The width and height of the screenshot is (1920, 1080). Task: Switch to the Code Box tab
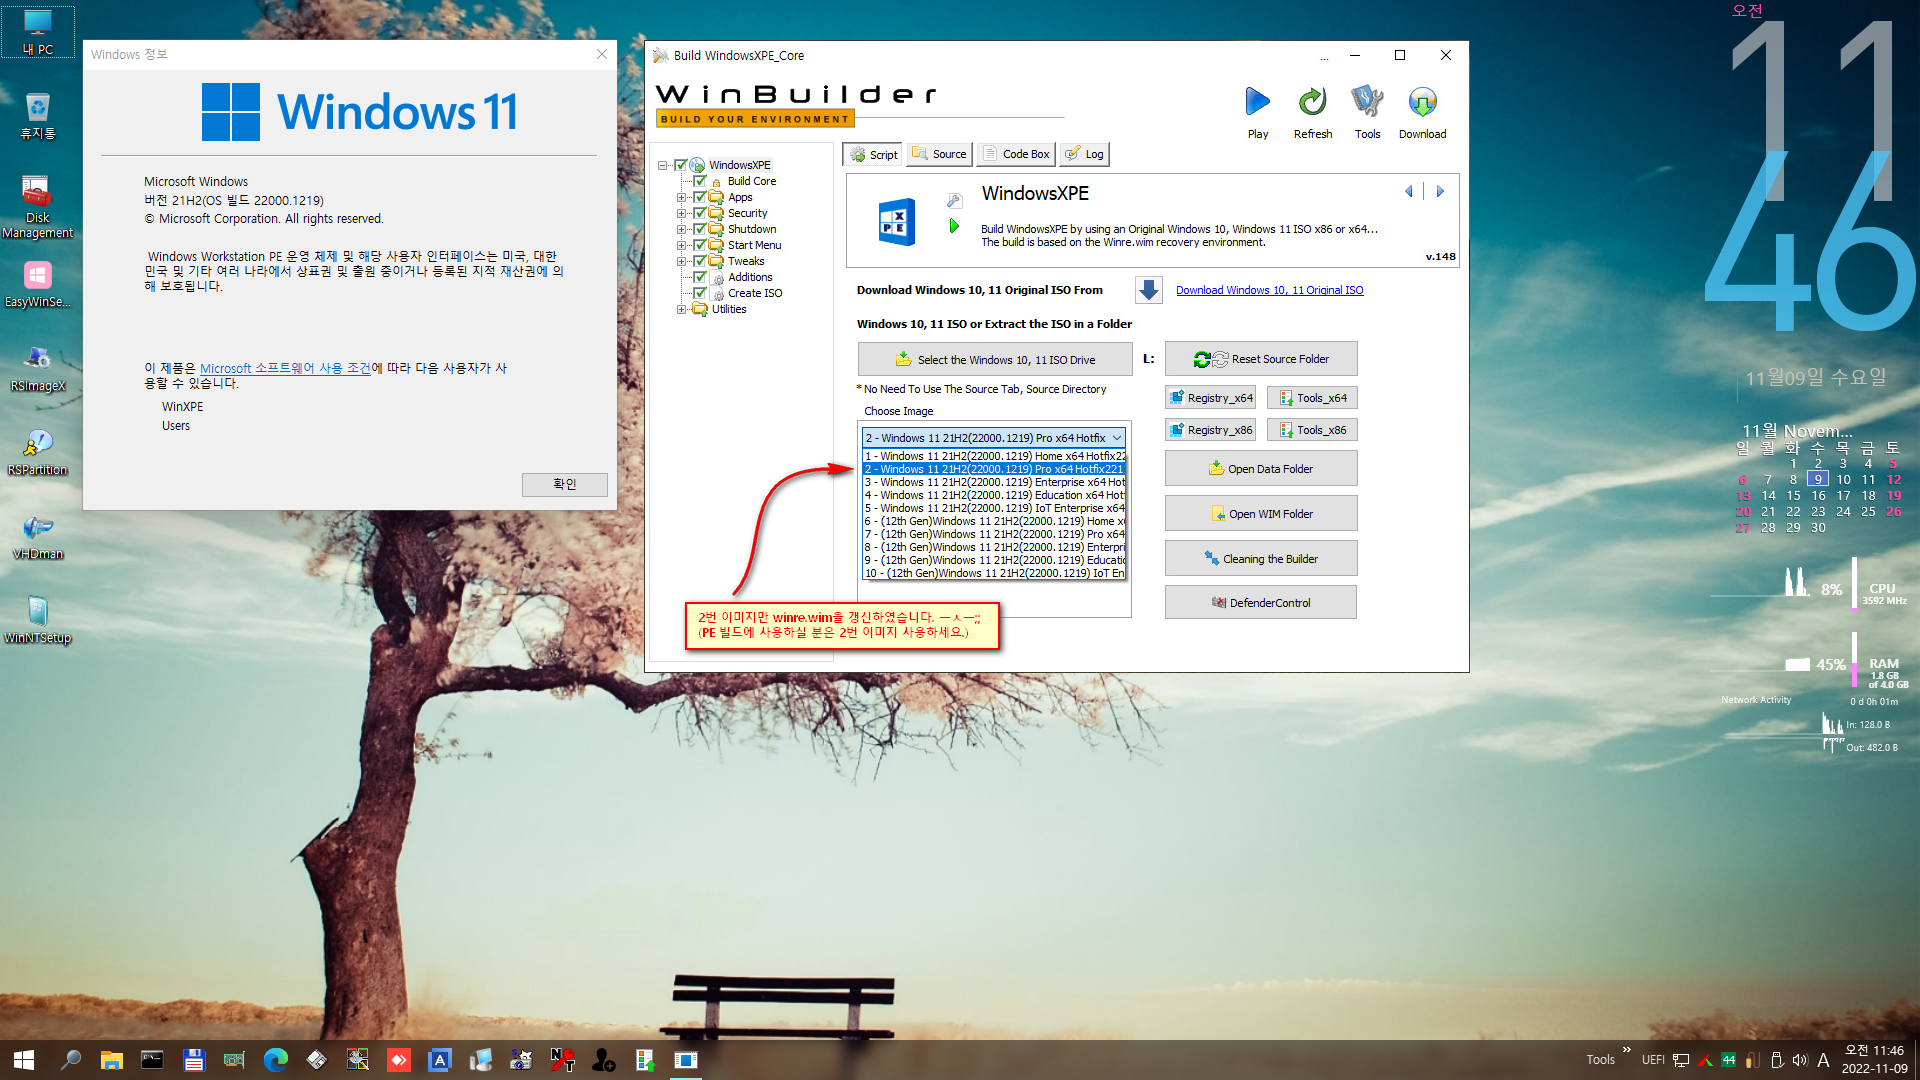(x=1016, y=154)
